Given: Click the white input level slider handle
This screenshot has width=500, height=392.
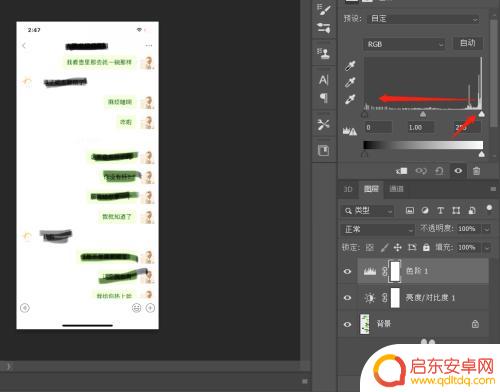Looking at the screenshot, I should tap(481, 114).
